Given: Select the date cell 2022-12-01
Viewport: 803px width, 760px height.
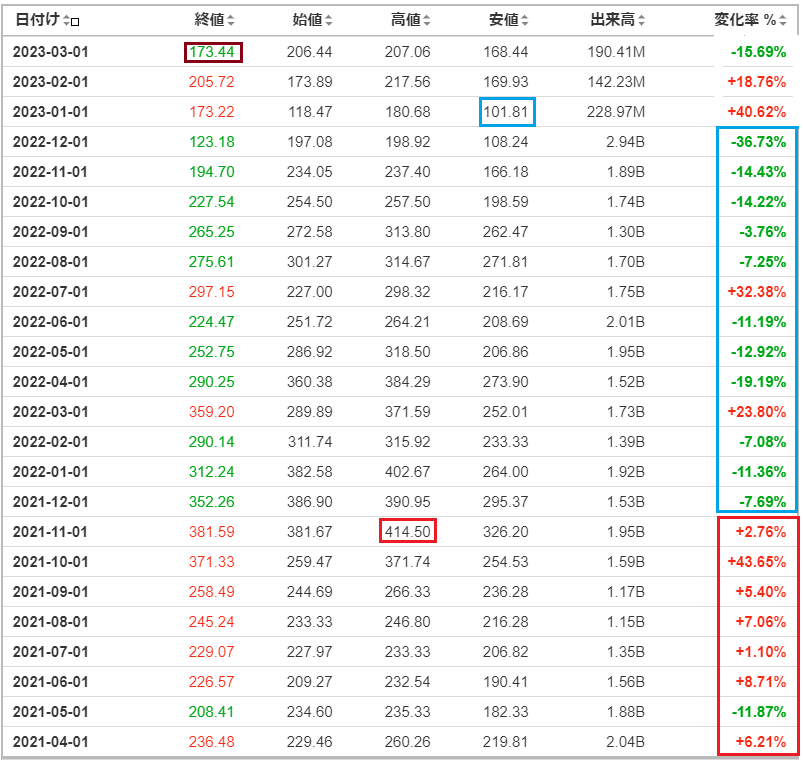Looking at the screenshot, I should [x=51, y=142].
